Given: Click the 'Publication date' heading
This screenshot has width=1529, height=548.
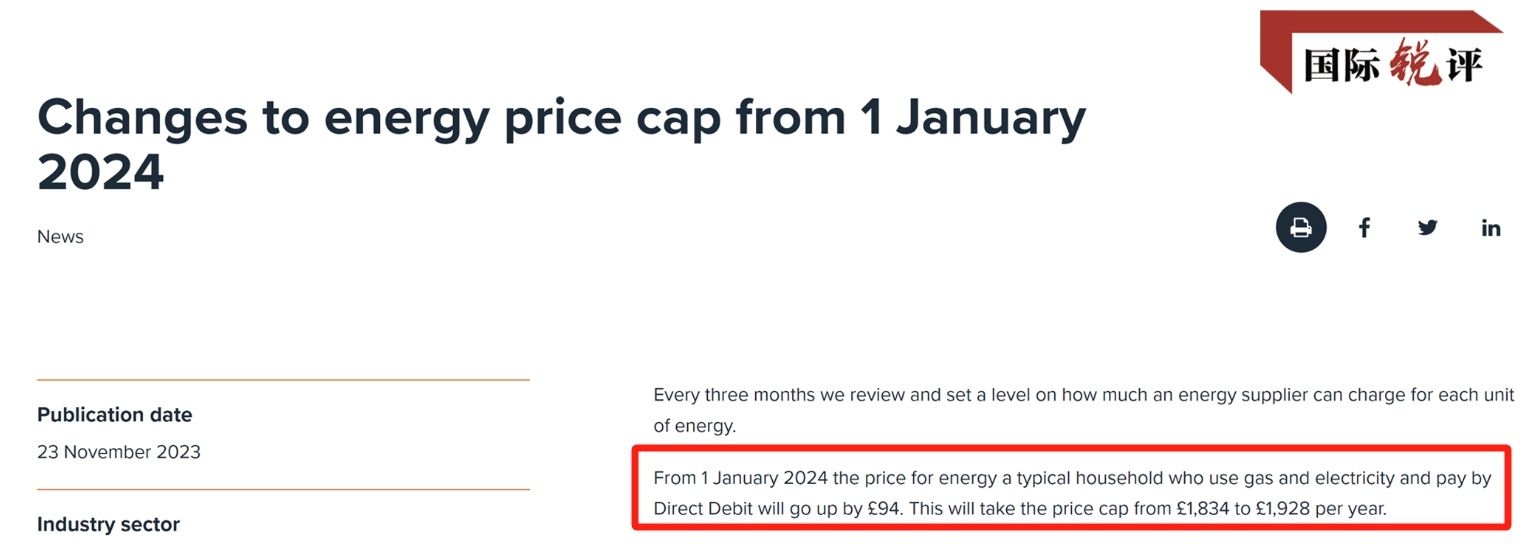Looking at the screenshot, I should (114, 415).
